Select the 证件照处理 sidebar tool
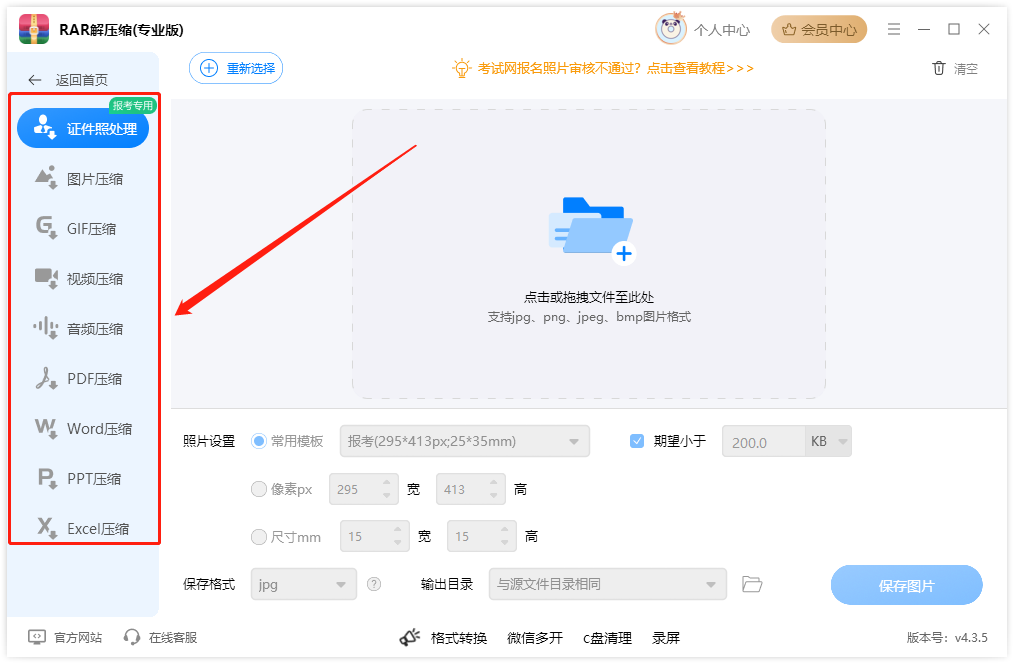Viewport: 1014px width, 664px height. click(x=84, y=128)
